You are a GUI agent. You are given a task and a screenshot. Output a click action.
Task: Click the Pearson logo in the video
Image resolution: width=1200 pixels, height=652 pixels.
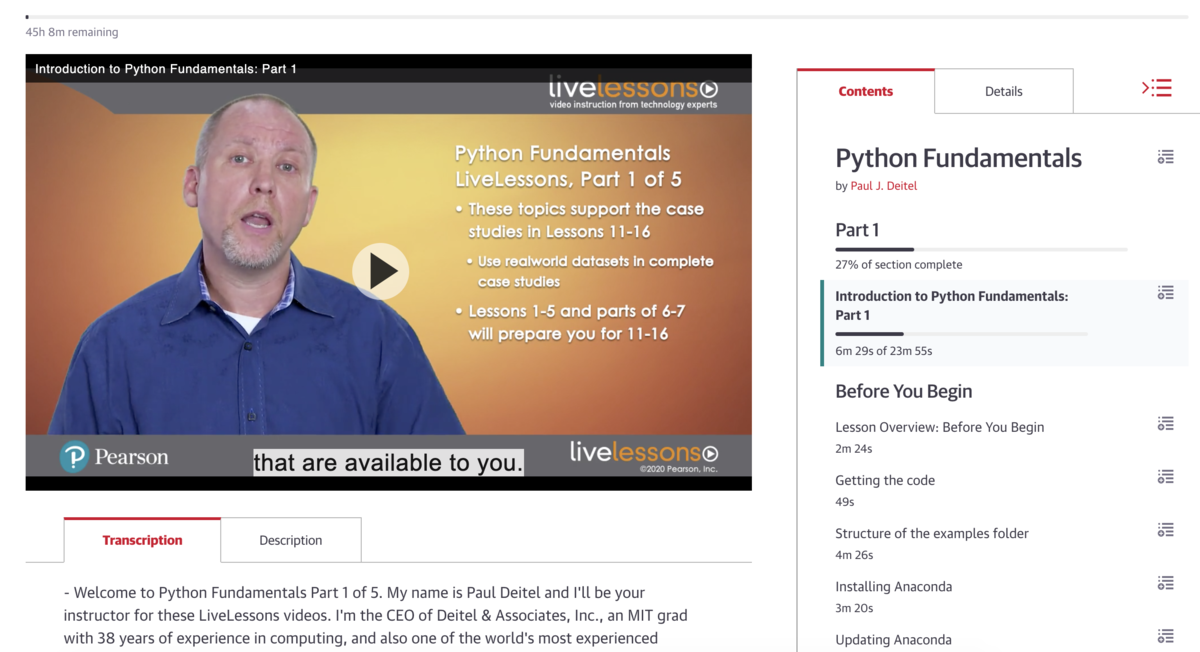click(x=114, y=457)
